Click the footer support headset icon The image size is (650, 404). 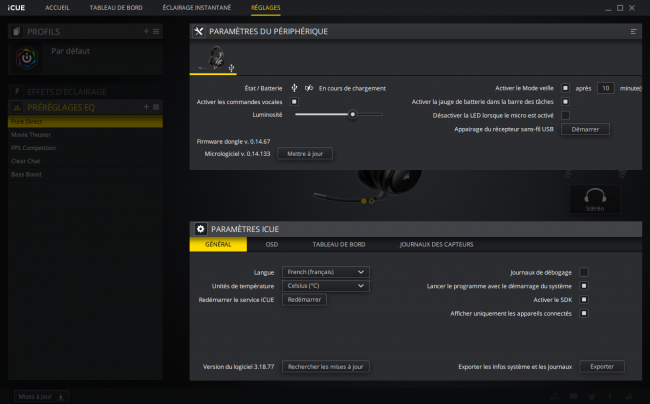coord(555,397)
